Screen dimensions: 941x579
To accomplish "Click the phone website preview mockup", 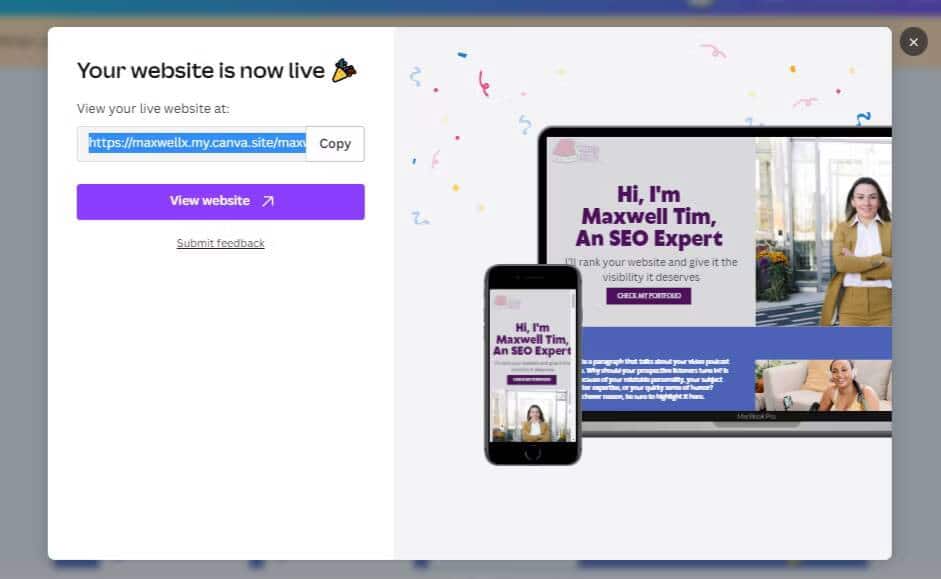I will [532, 365].
